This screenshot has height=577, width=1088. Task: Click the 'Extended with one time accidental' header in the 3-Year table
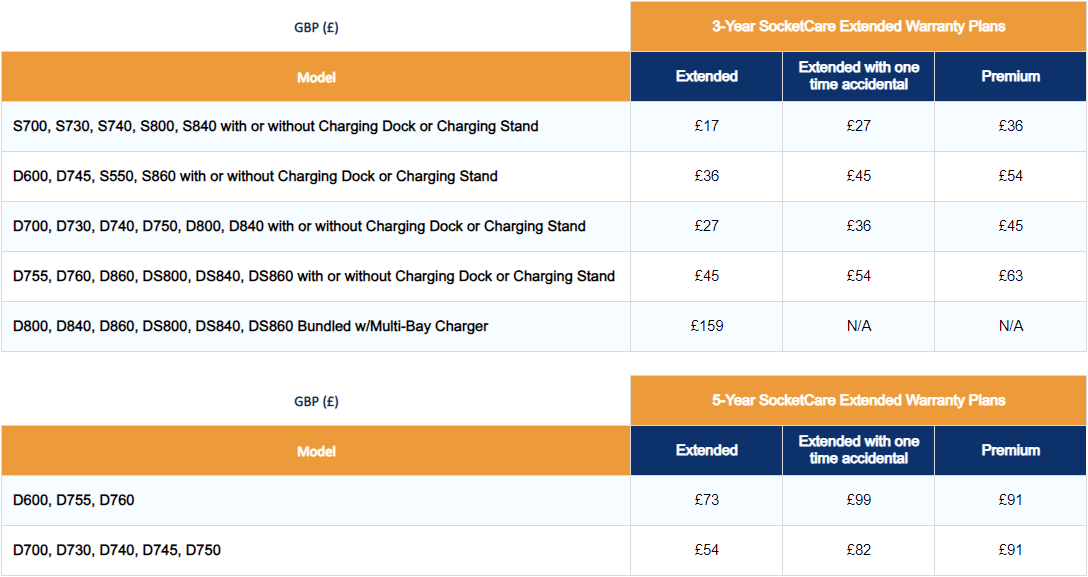(858, 76)
